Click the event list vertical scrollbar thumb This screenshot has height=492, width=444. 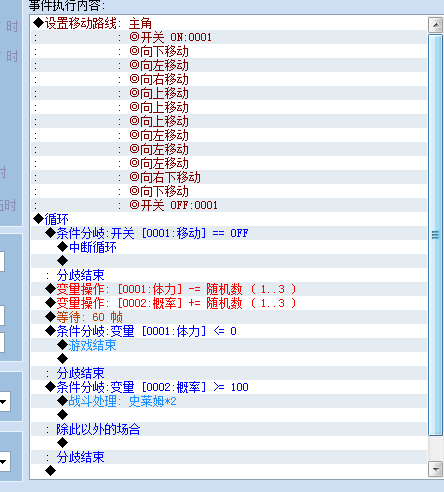coord(435,235)
